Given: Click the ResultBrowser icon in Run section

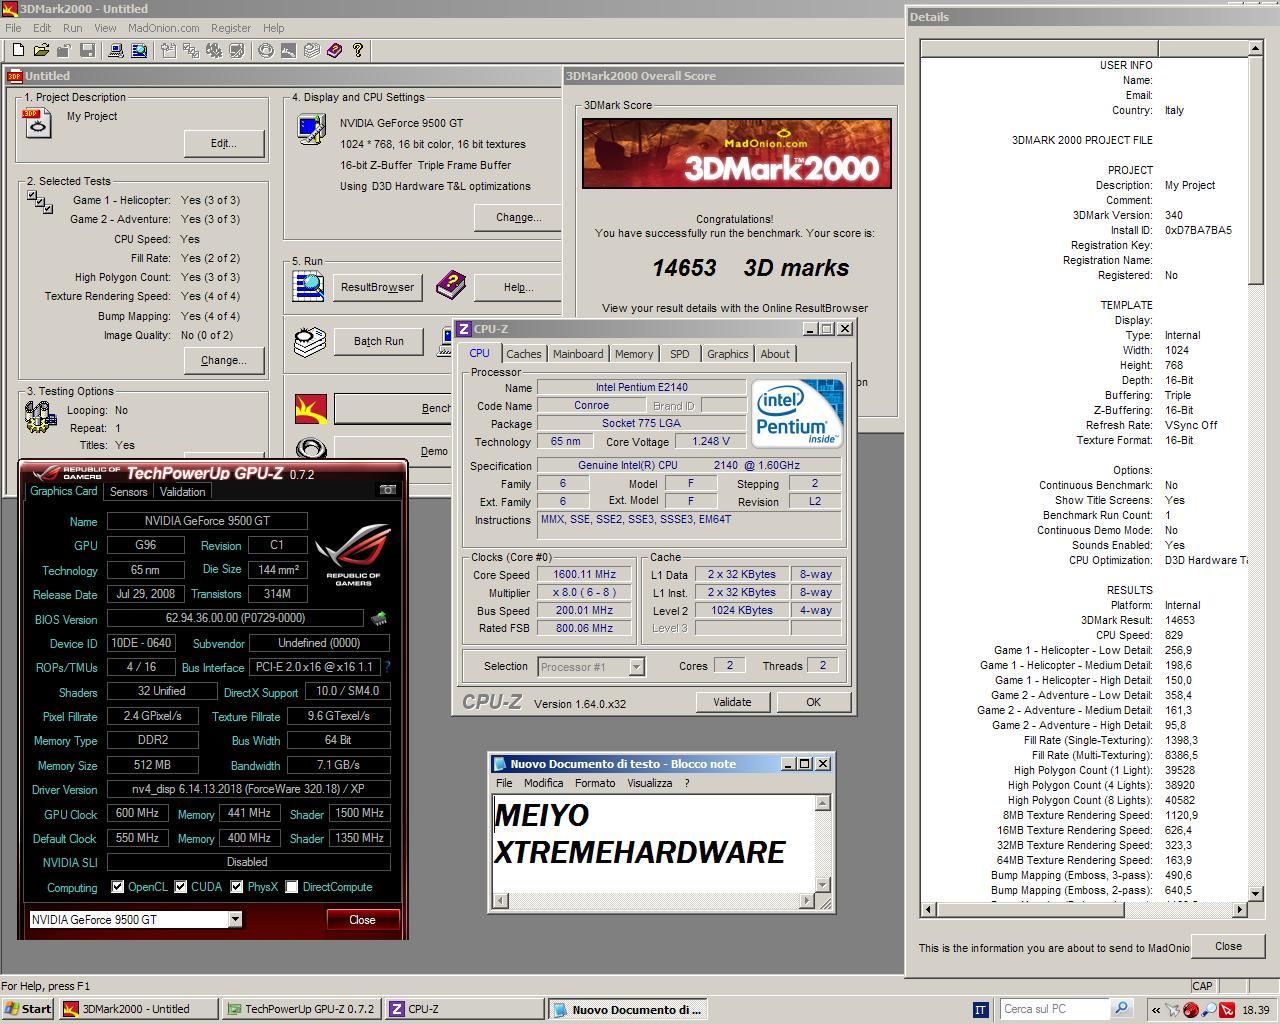Looking at the screenshot, I should pyautogui.click(x=308, y=286).
